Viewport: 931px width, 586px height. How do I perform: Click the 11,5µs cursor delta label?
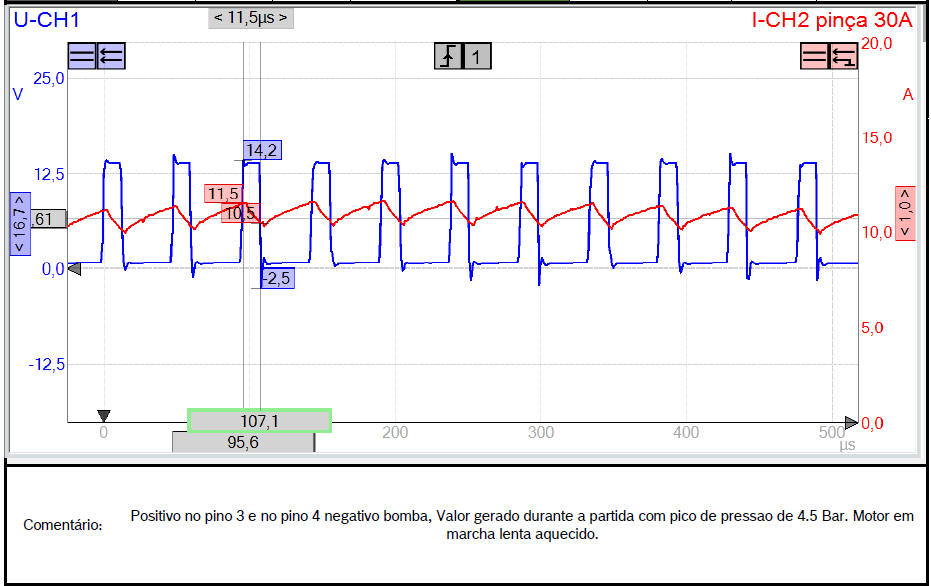(x=251, y=17)
